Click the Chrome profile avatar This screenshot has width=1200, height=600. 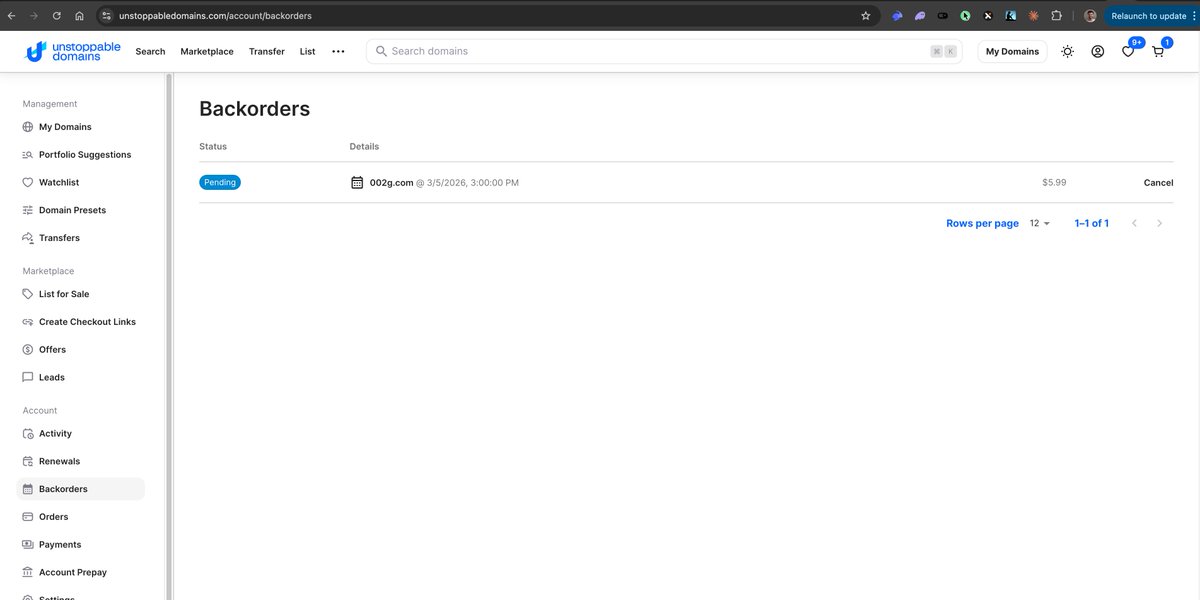pyautogui.click(x=1090, y=16)
